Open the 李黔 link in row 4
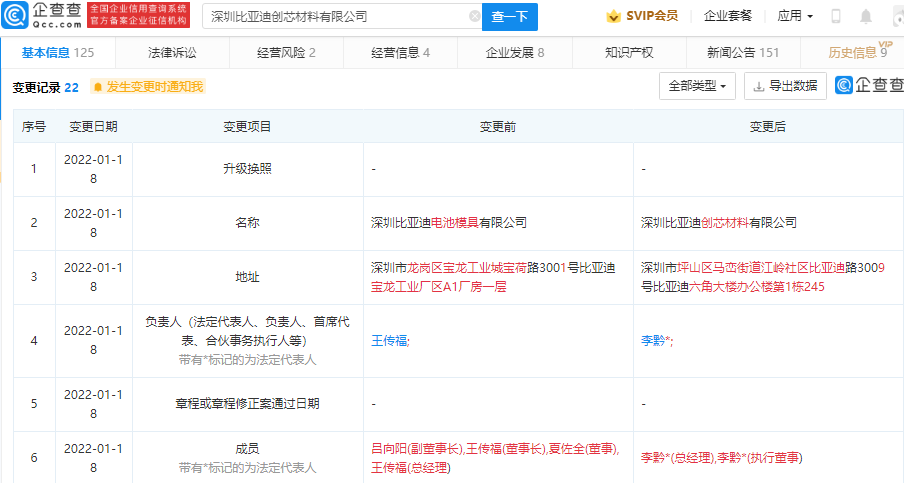 pyautogui.click(x=653, y=341)
